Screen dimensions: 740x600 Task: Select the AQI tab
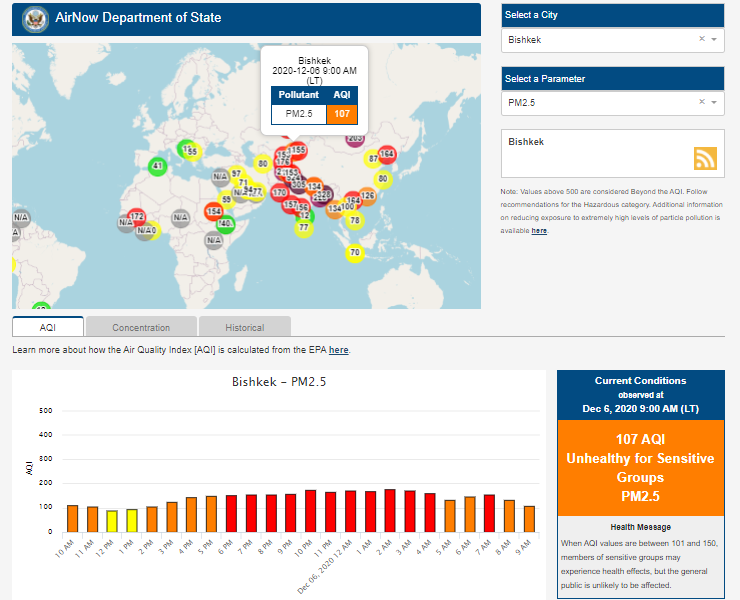48,327
